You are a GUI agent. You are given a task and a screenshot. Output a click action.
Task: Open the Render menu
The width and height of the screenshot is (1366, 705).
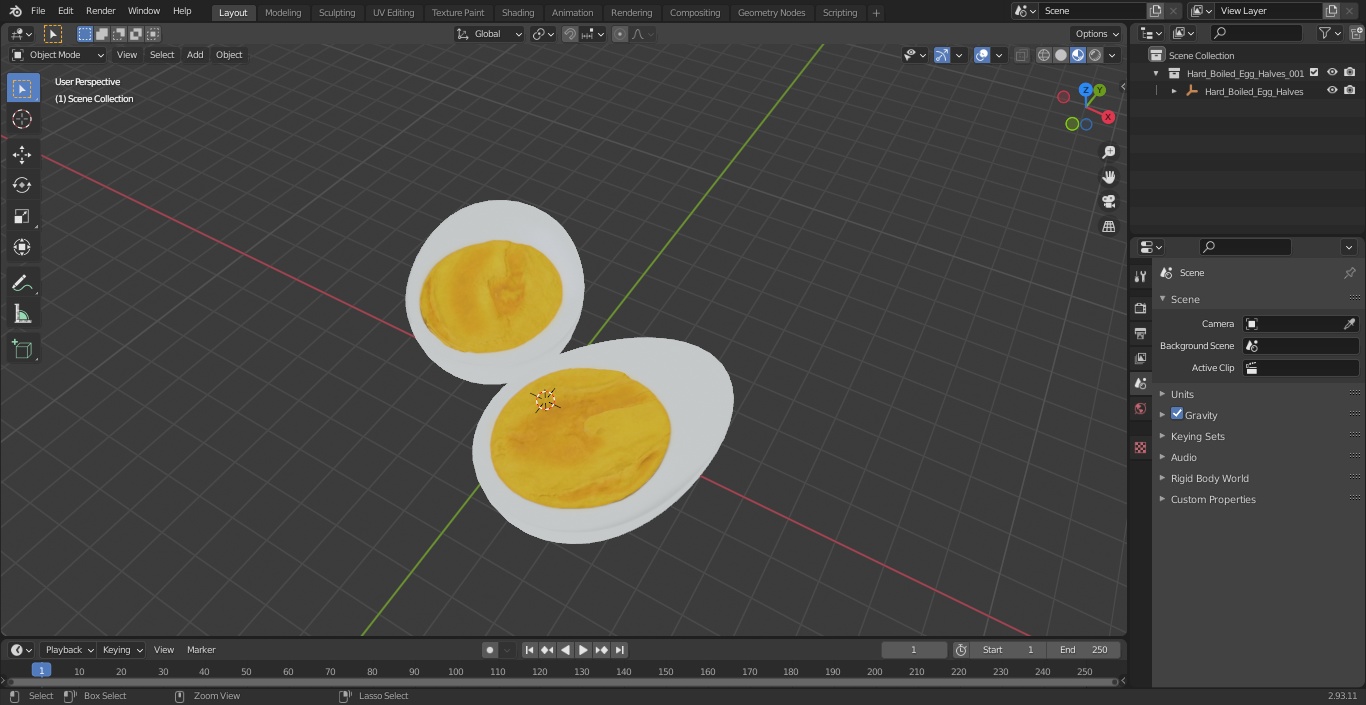(100, 11)
